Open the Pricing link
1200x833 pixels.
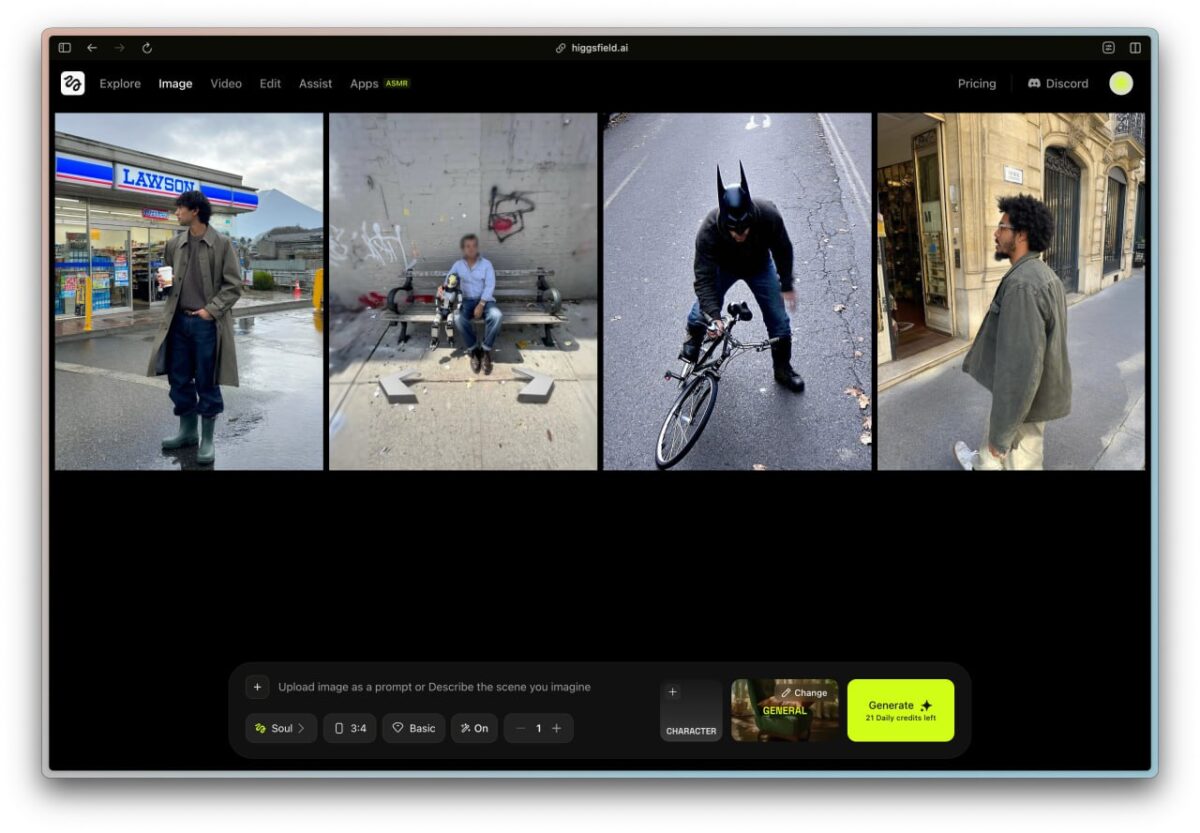976,84
